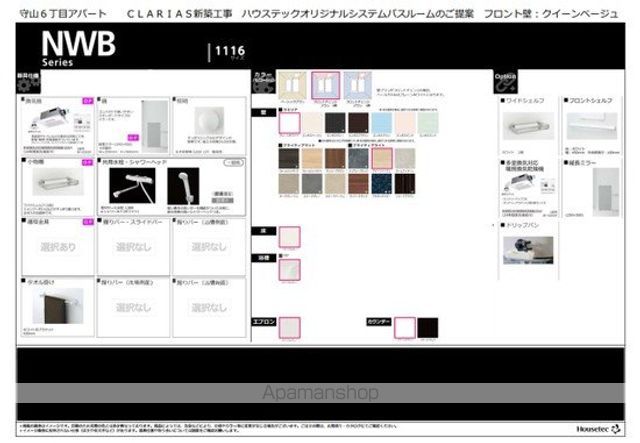
Task: Click the pink badge inside the mirror card
Action: pos(133,138)
